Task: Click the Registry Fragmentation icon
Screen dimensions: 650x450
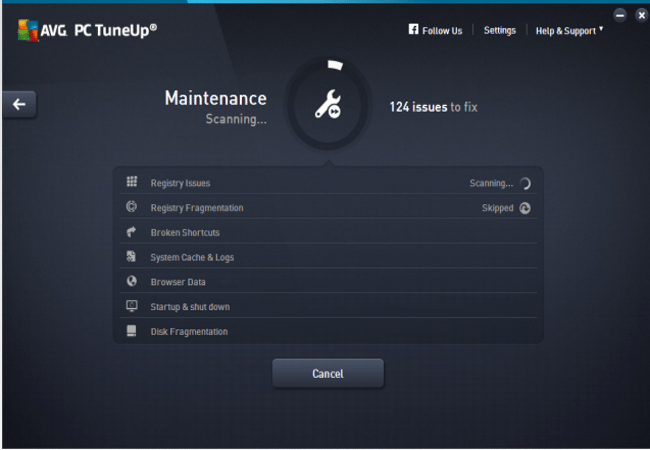Action: (131, 207)
